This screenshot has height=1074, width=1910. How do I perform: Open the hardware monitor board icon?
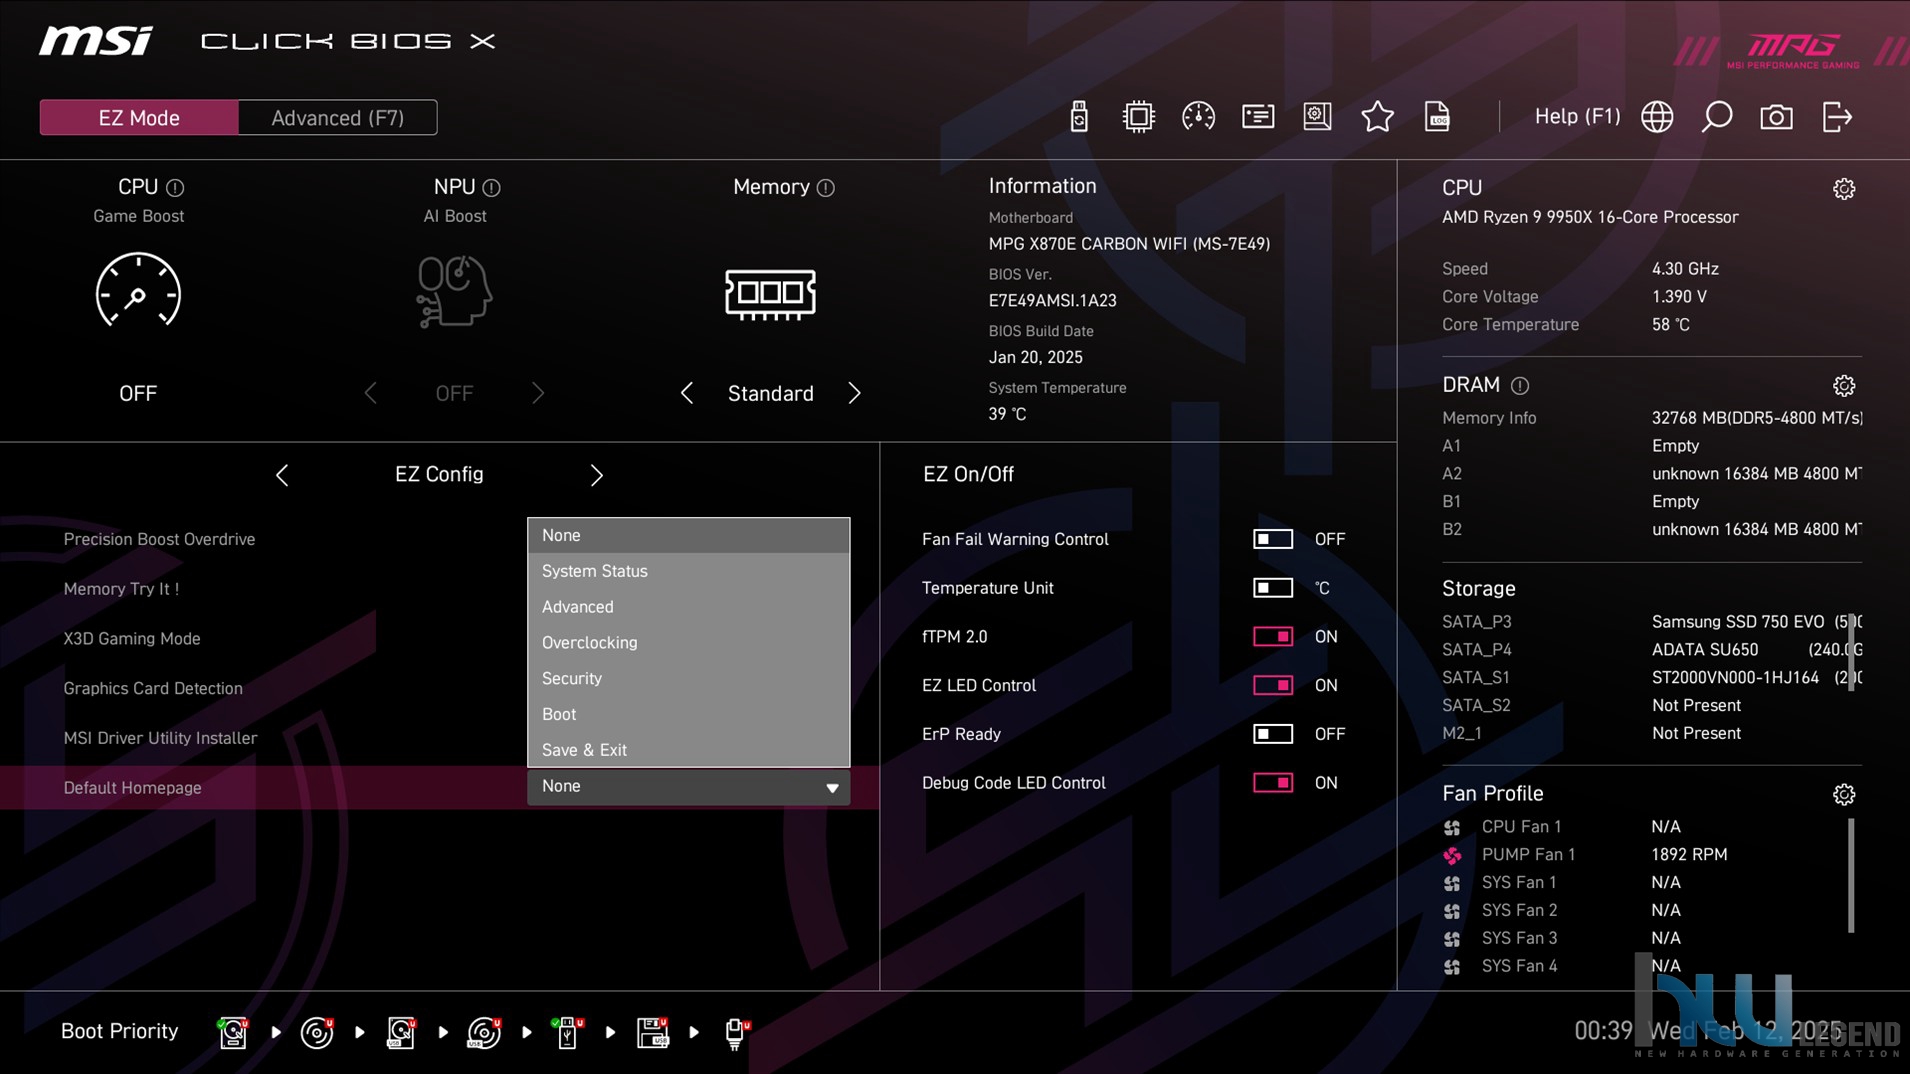coord(1317,117)
